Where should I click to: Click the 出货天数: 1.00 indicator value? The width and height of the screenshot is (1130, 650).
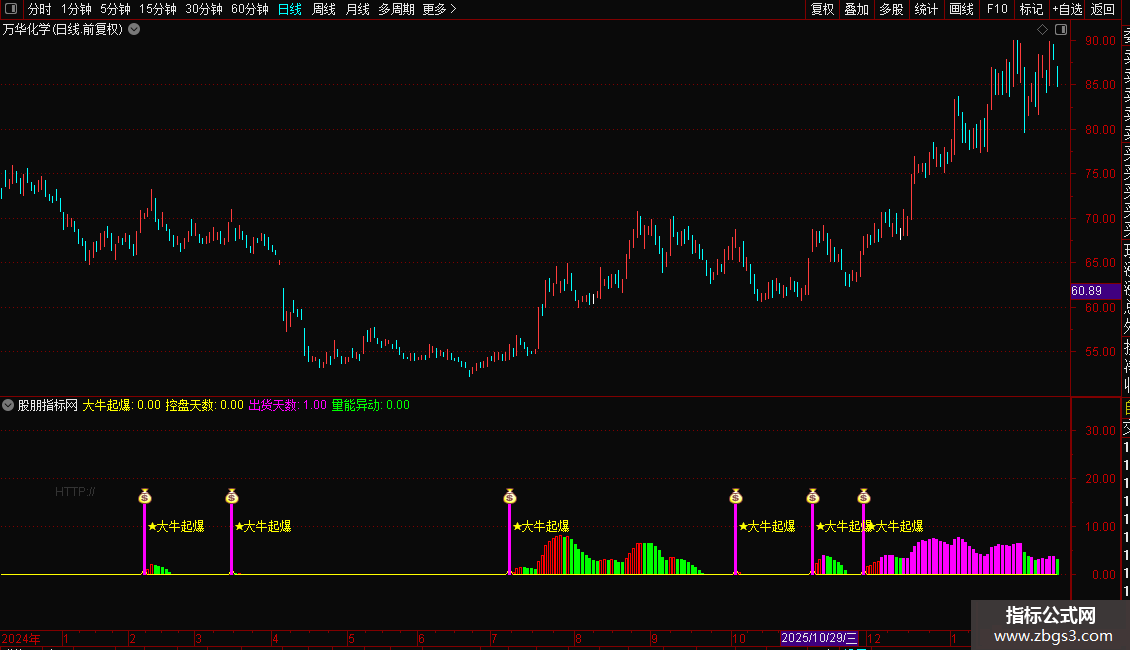coord(288,405)
